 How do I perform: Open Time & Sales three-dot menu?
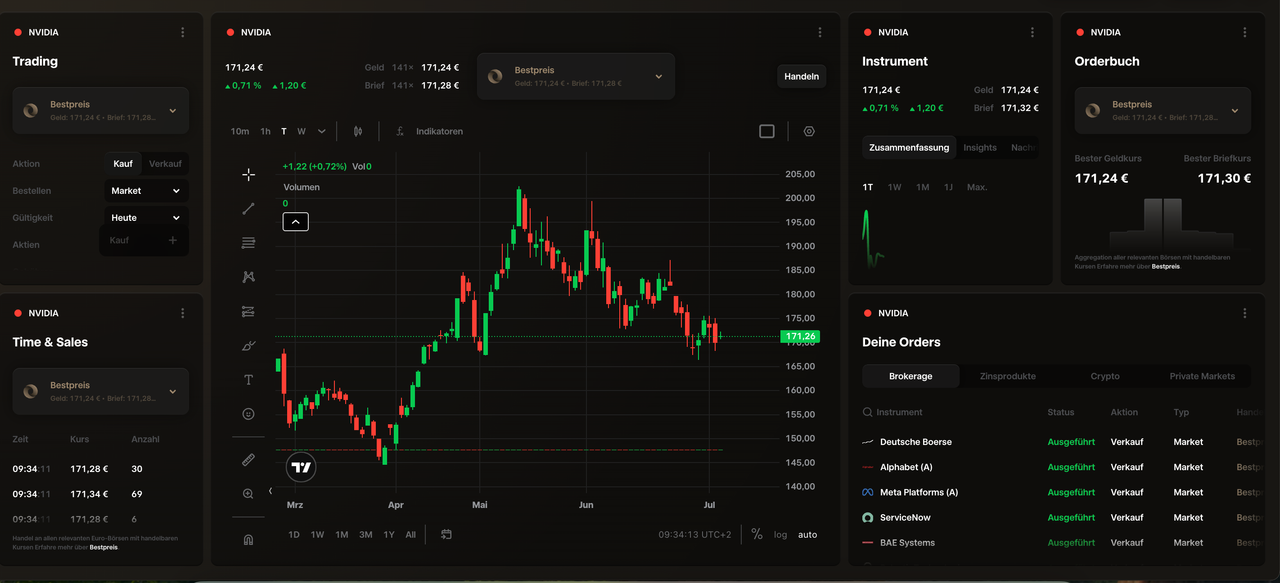click(183, 313)
